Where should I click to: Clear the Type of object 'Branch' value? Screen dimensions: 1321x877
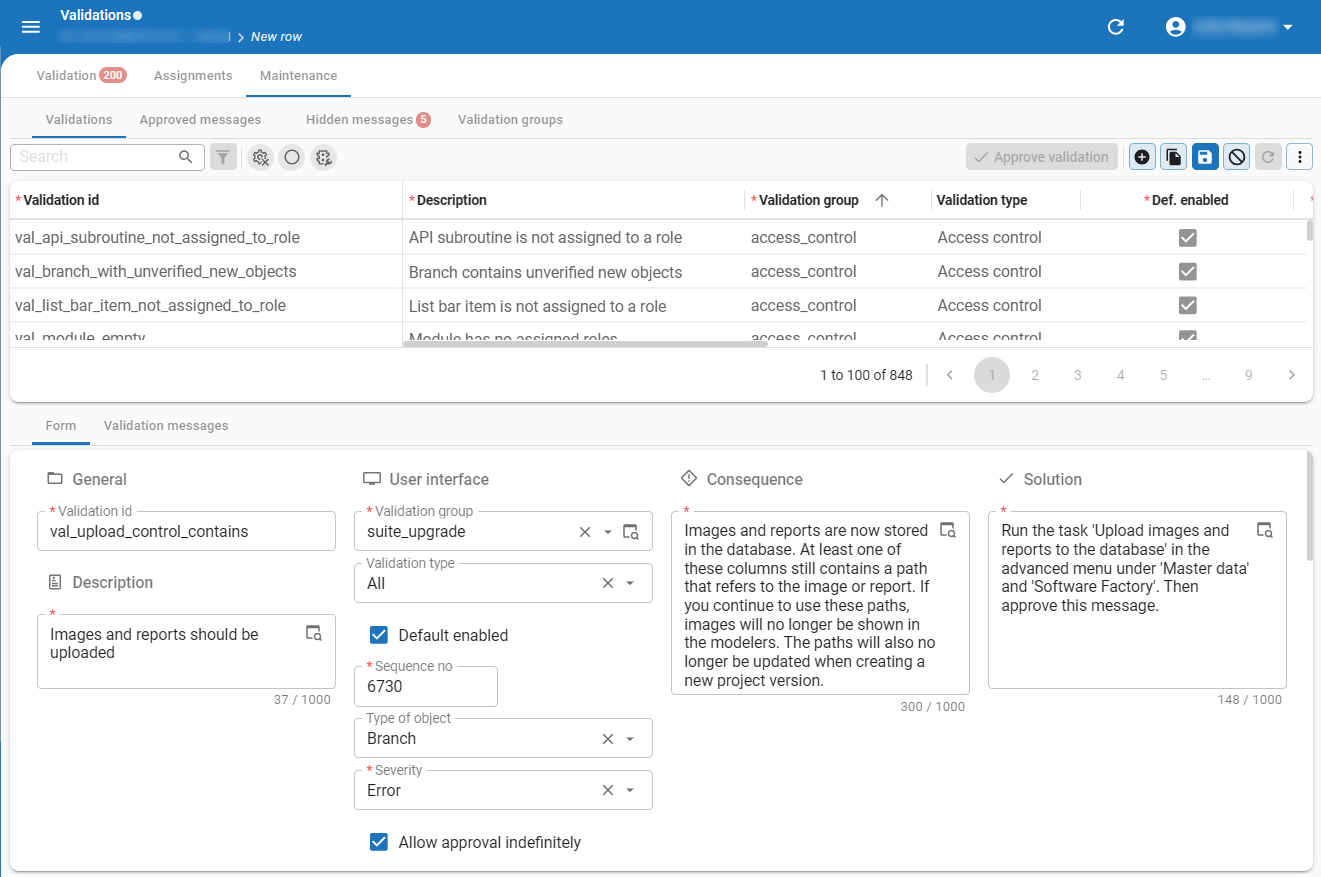607,739
